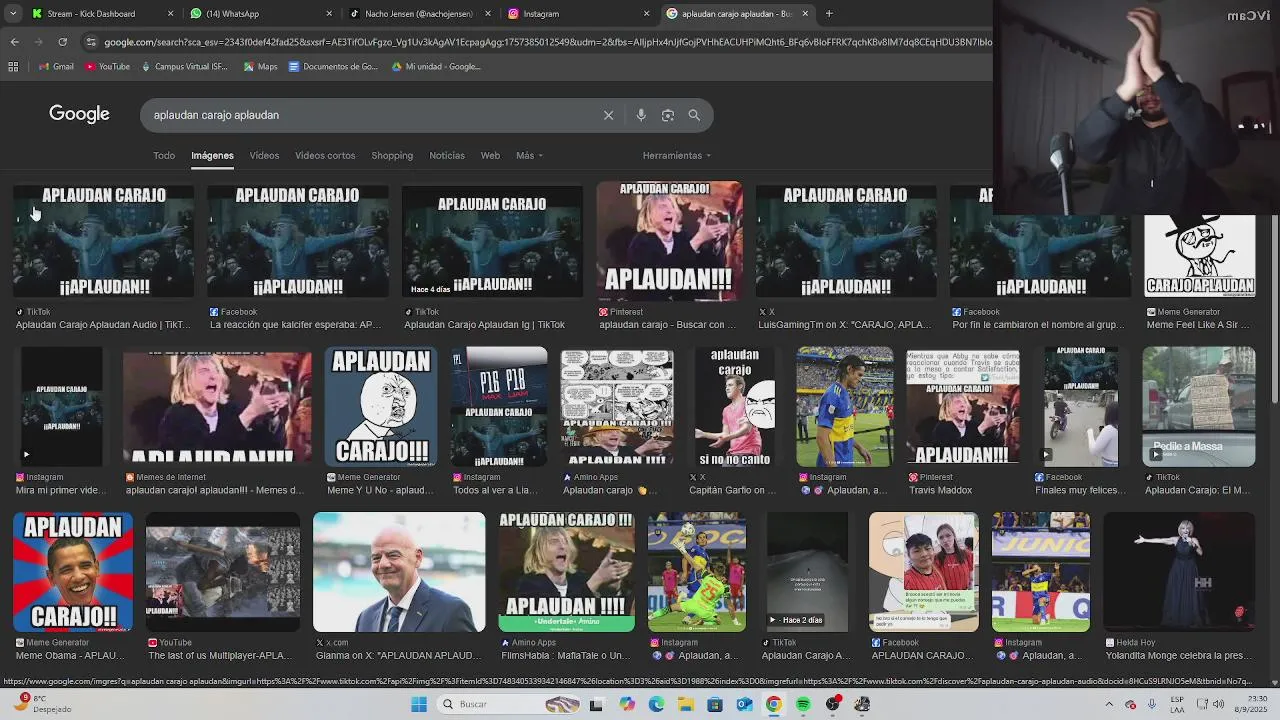Open Microsoft Edge from the taskbar
This screenshot has width=1280, height=720.
[656, 704]
